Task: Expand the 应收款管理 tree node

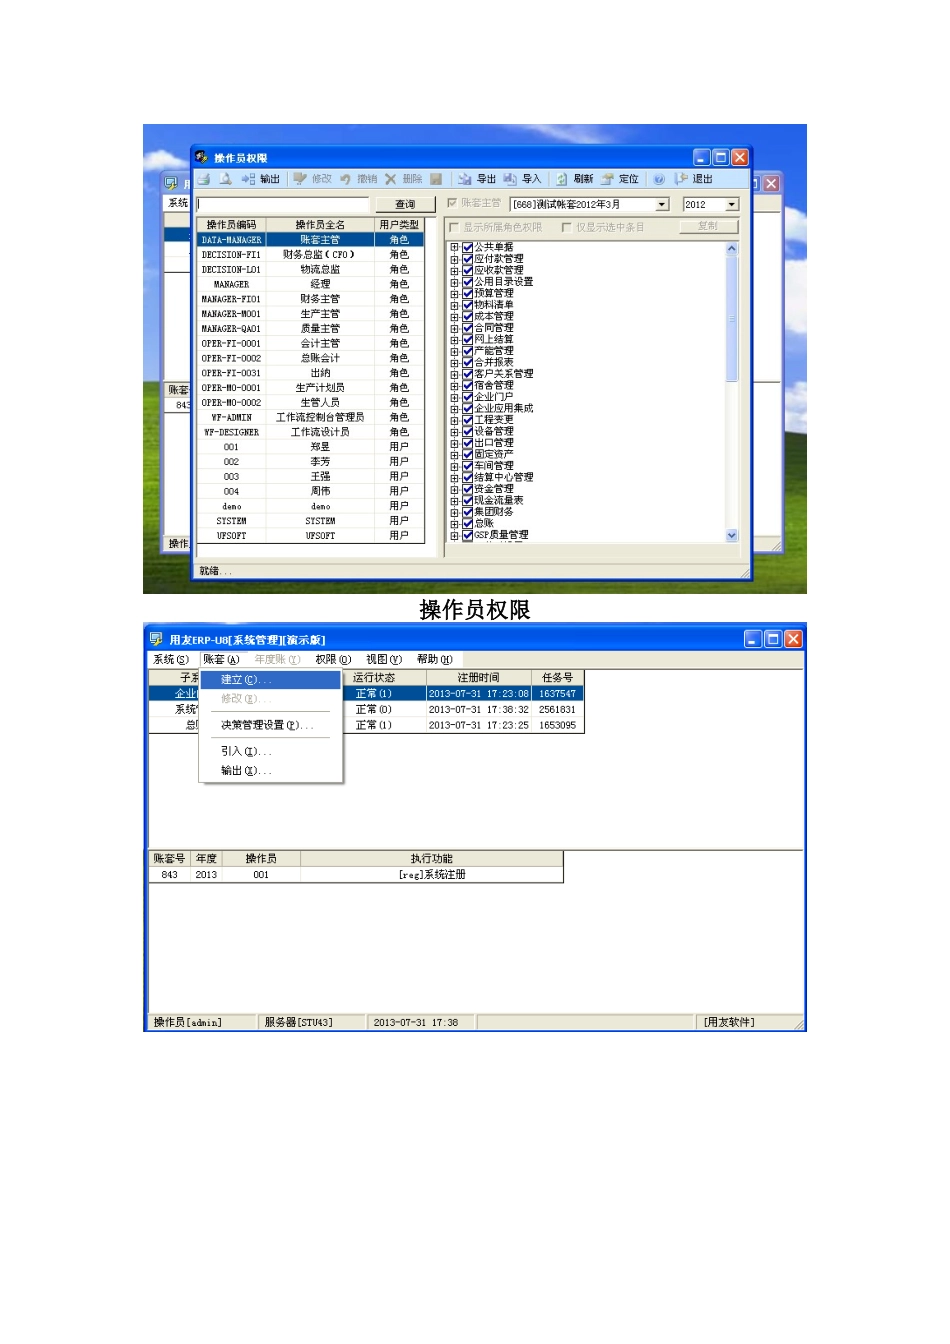Action: coord(454,270)
